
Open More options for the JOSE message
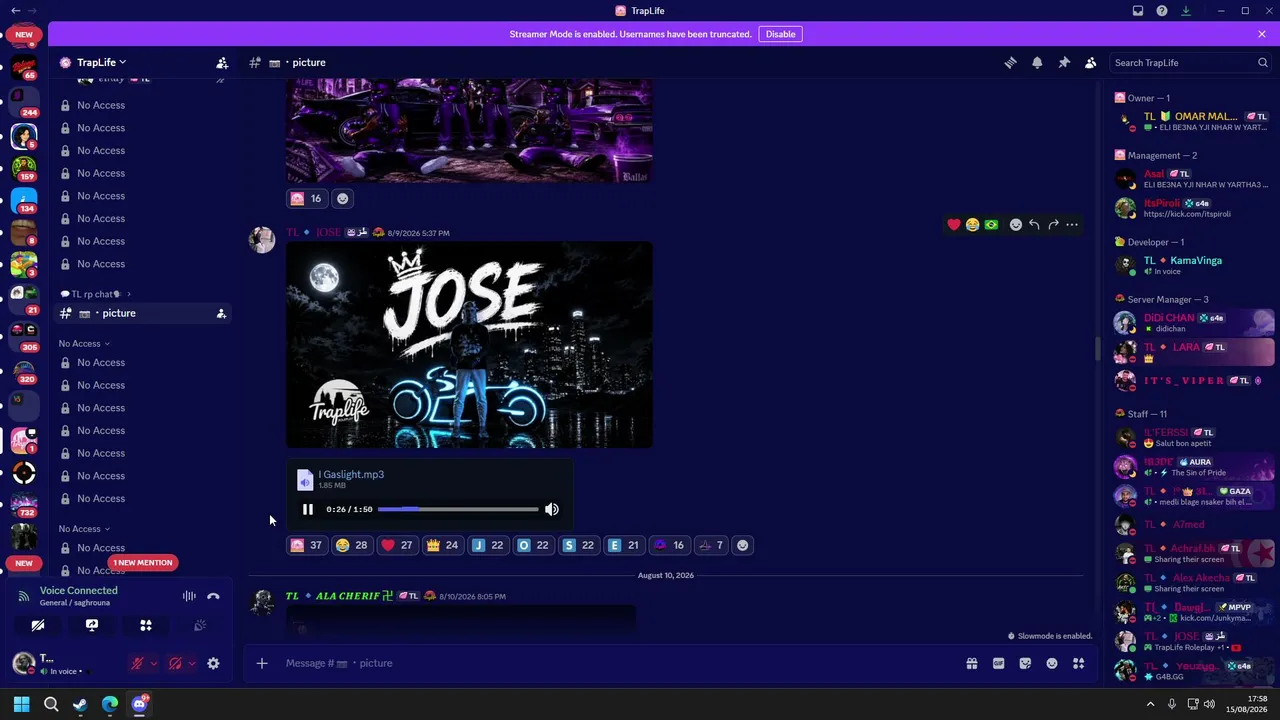[x=1072, y=224]
